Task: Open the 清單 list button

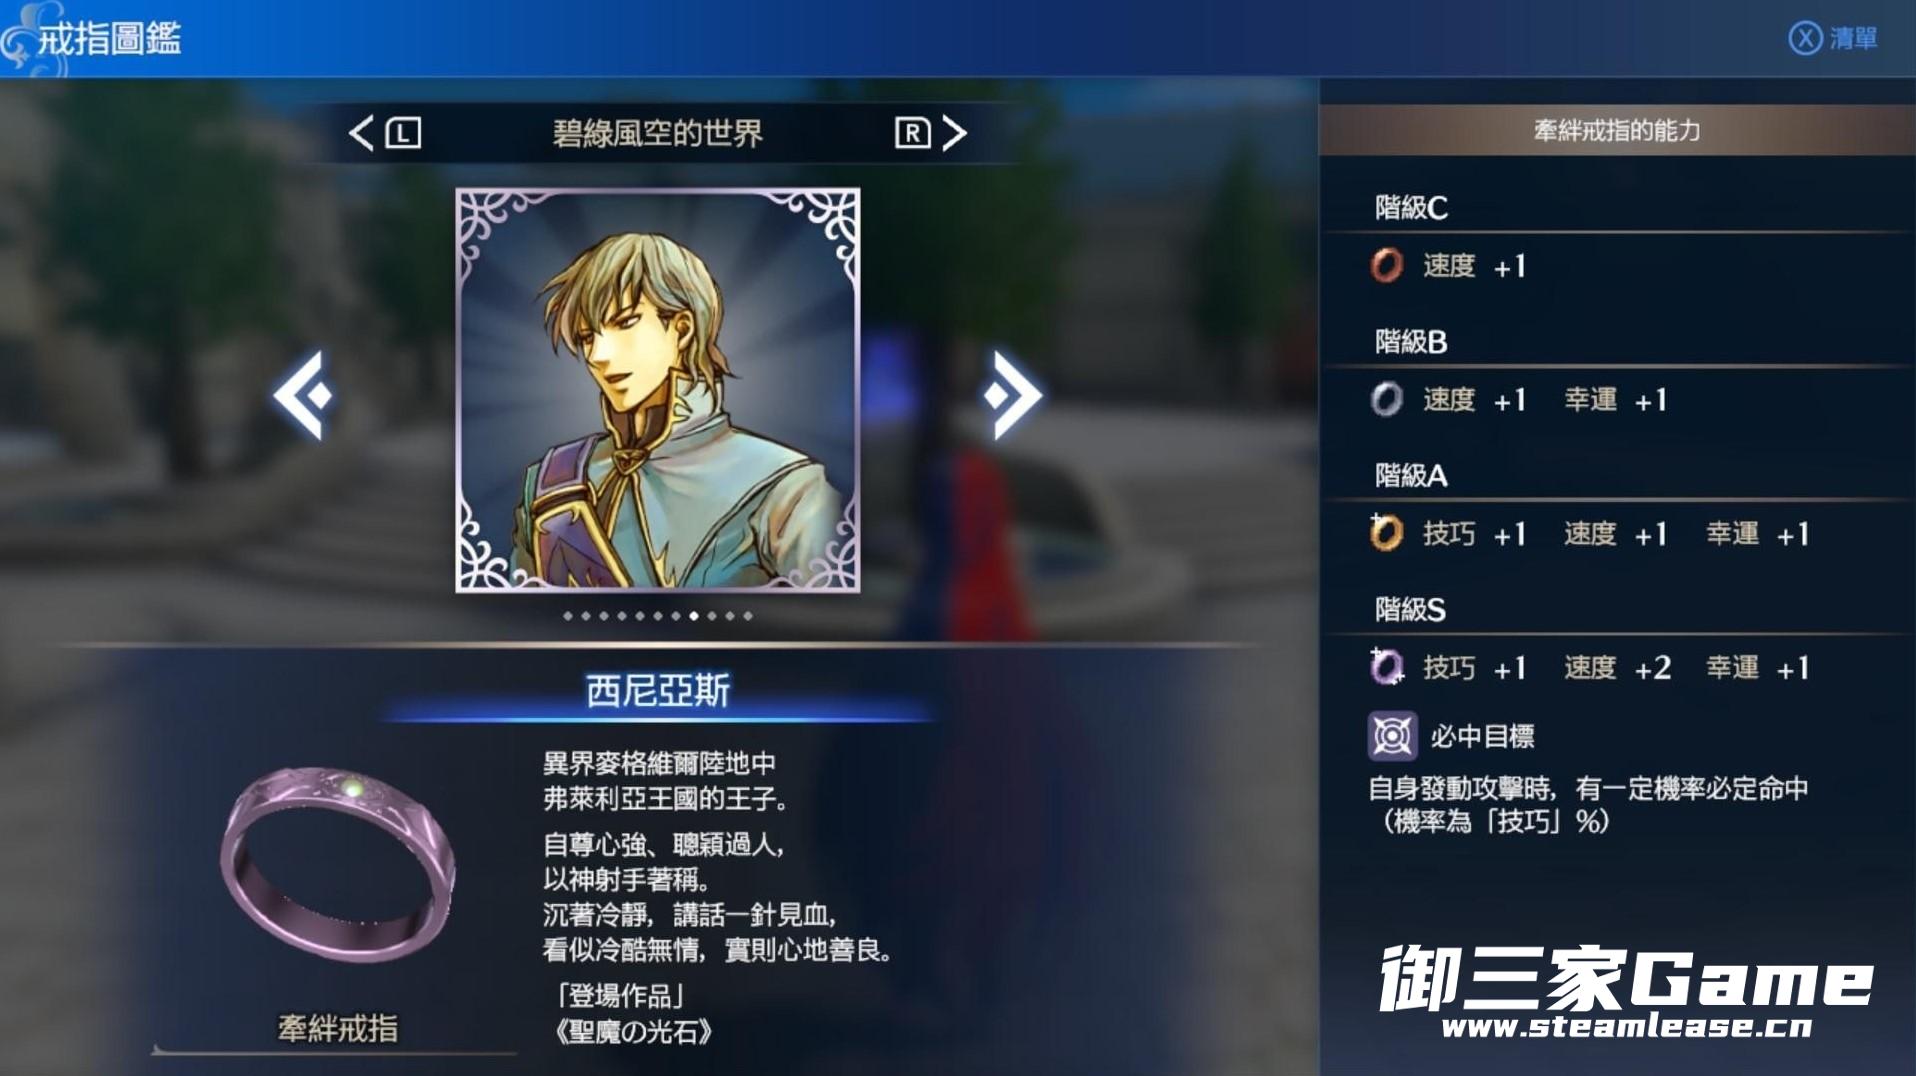Action: pos(1853,38)
